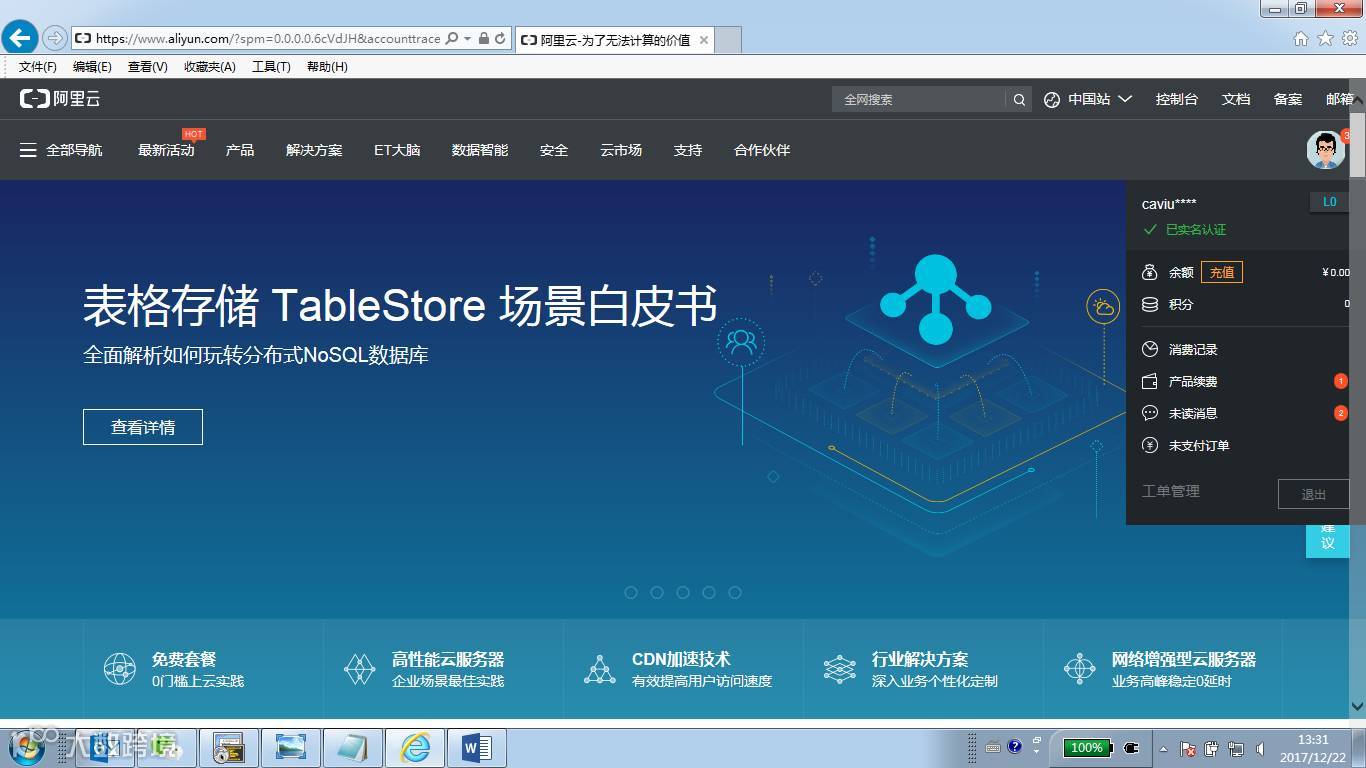Click the 网络增强型云服务器 feature icon

click(1080, 669)
